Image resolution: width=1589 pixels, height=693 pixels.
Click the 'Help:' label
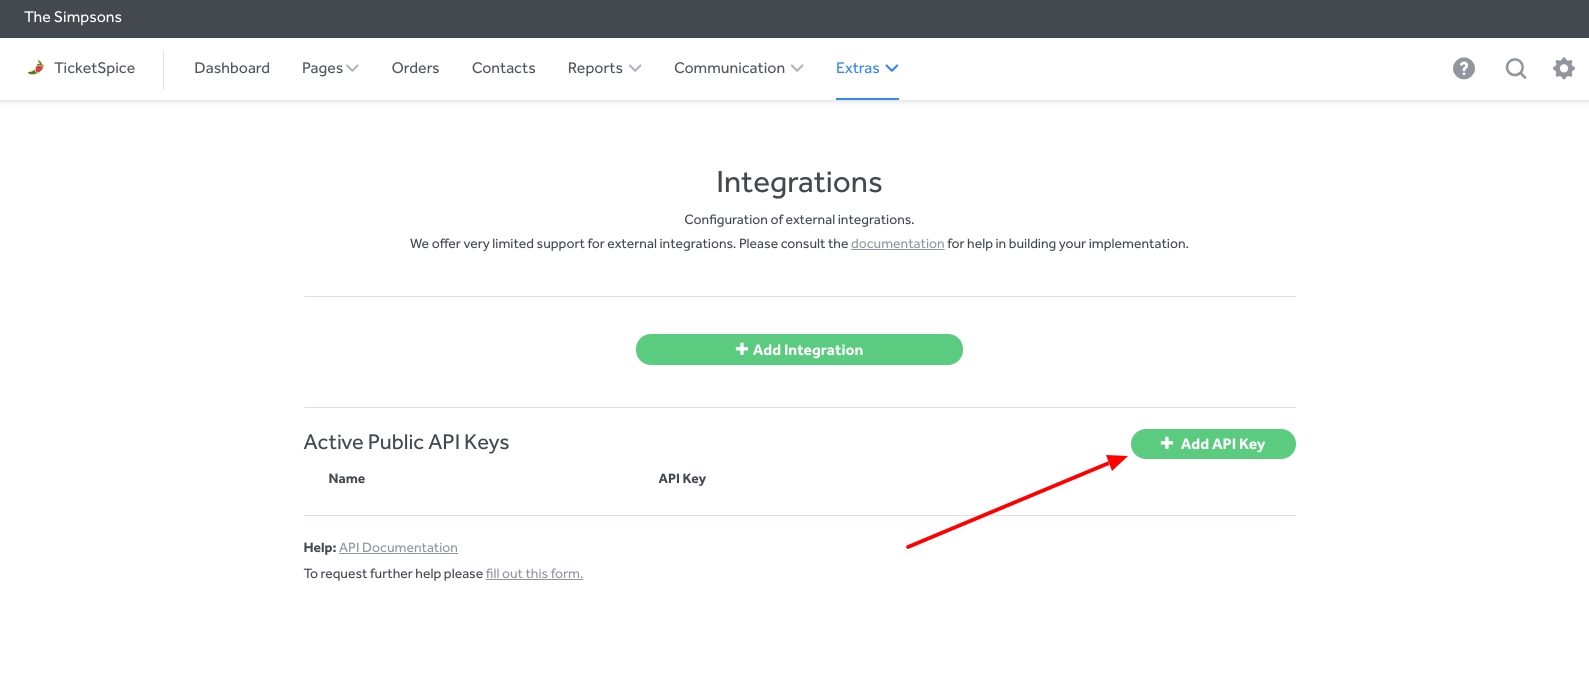[x=320, y=548]
